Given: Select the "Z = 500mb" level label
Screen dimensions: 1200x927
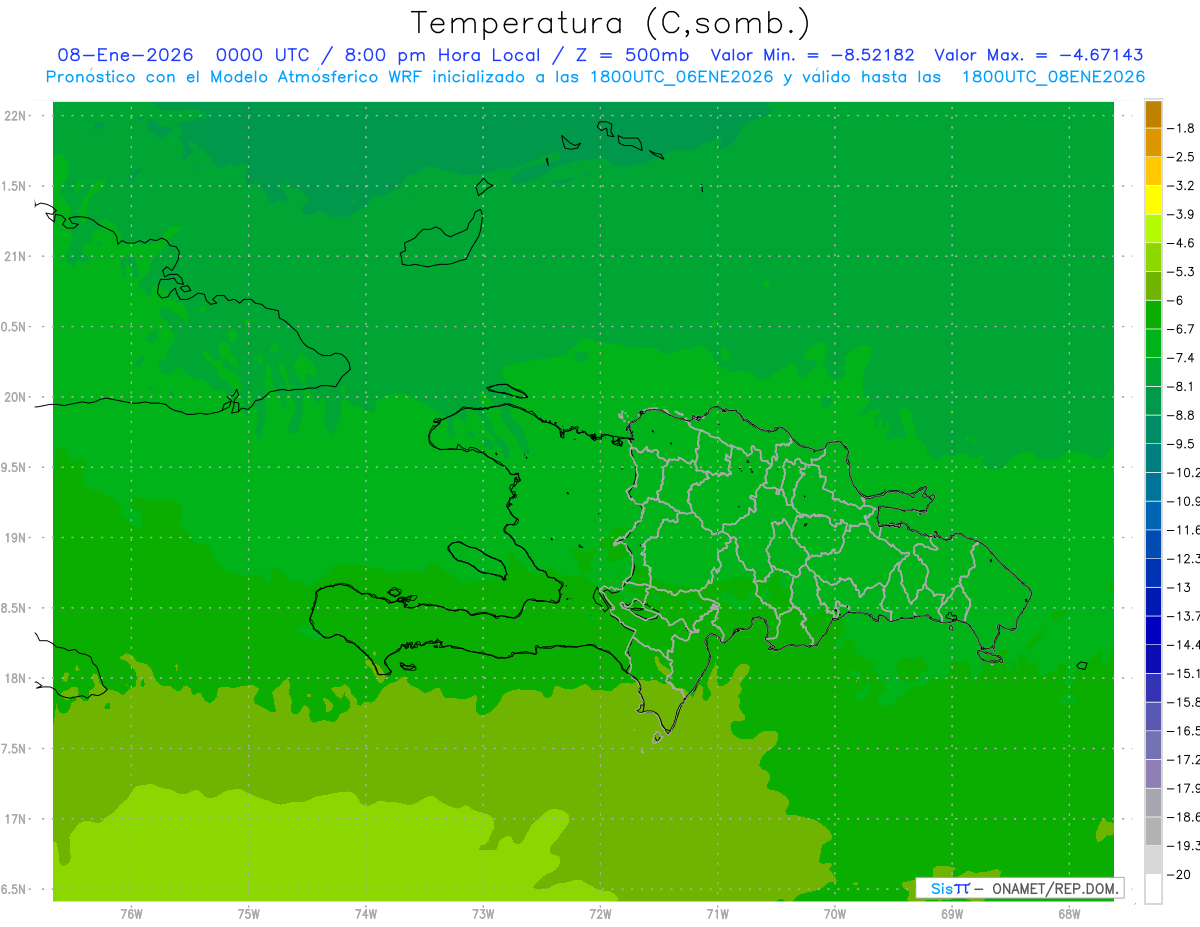Looking at the screenshot, I should coord(630,55).
